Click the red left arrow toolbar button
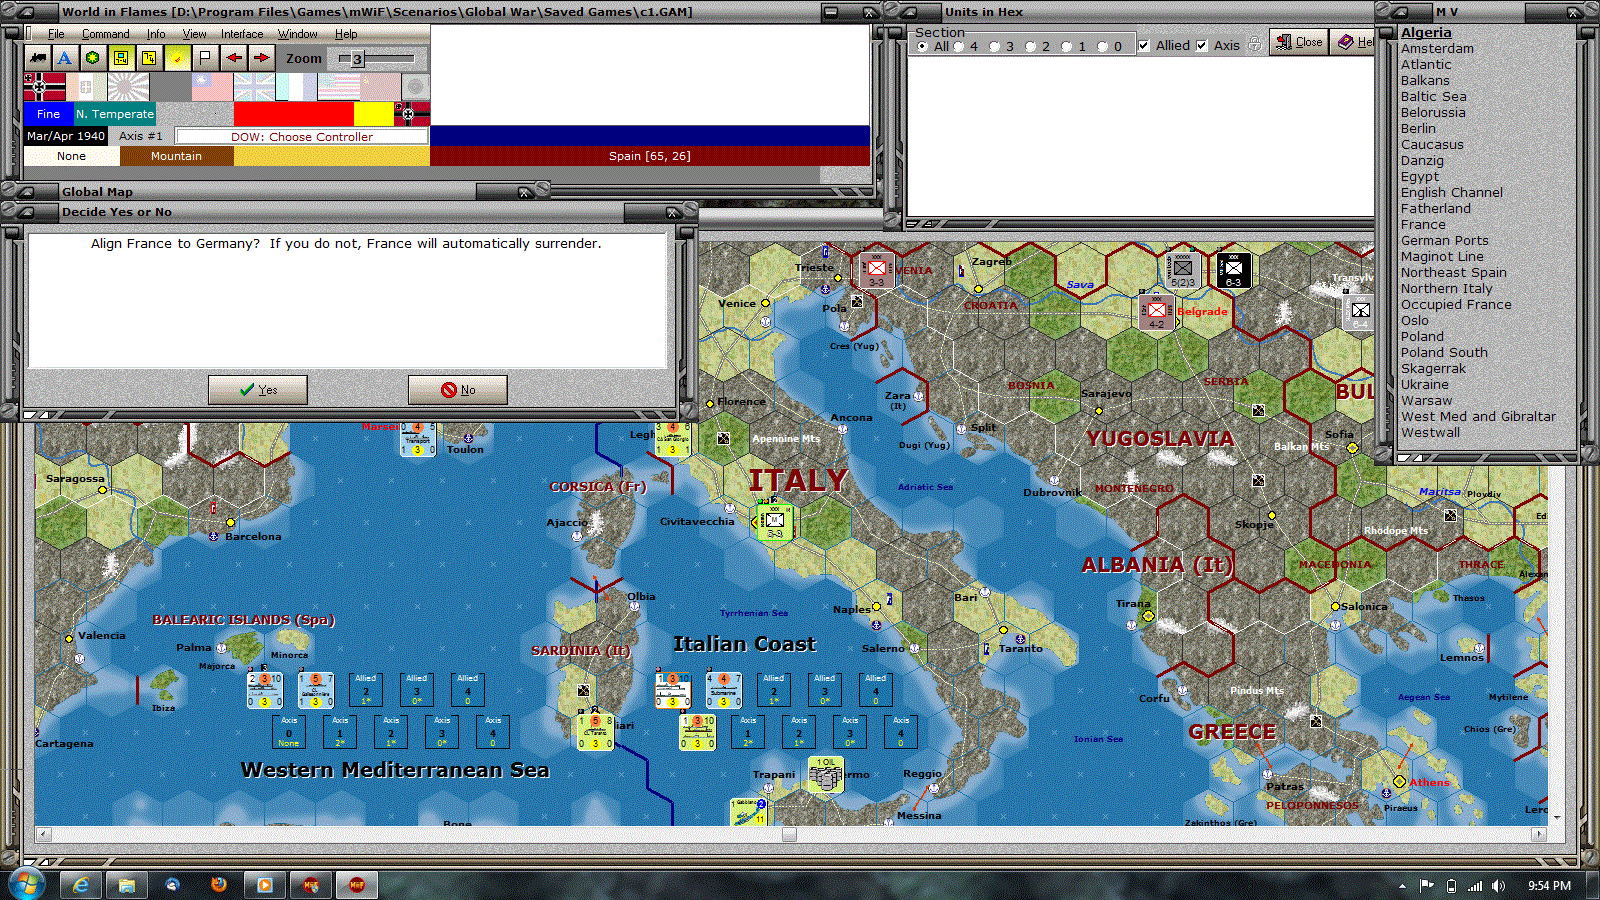This screenshot has height=900, width=1600. [233, 58]
